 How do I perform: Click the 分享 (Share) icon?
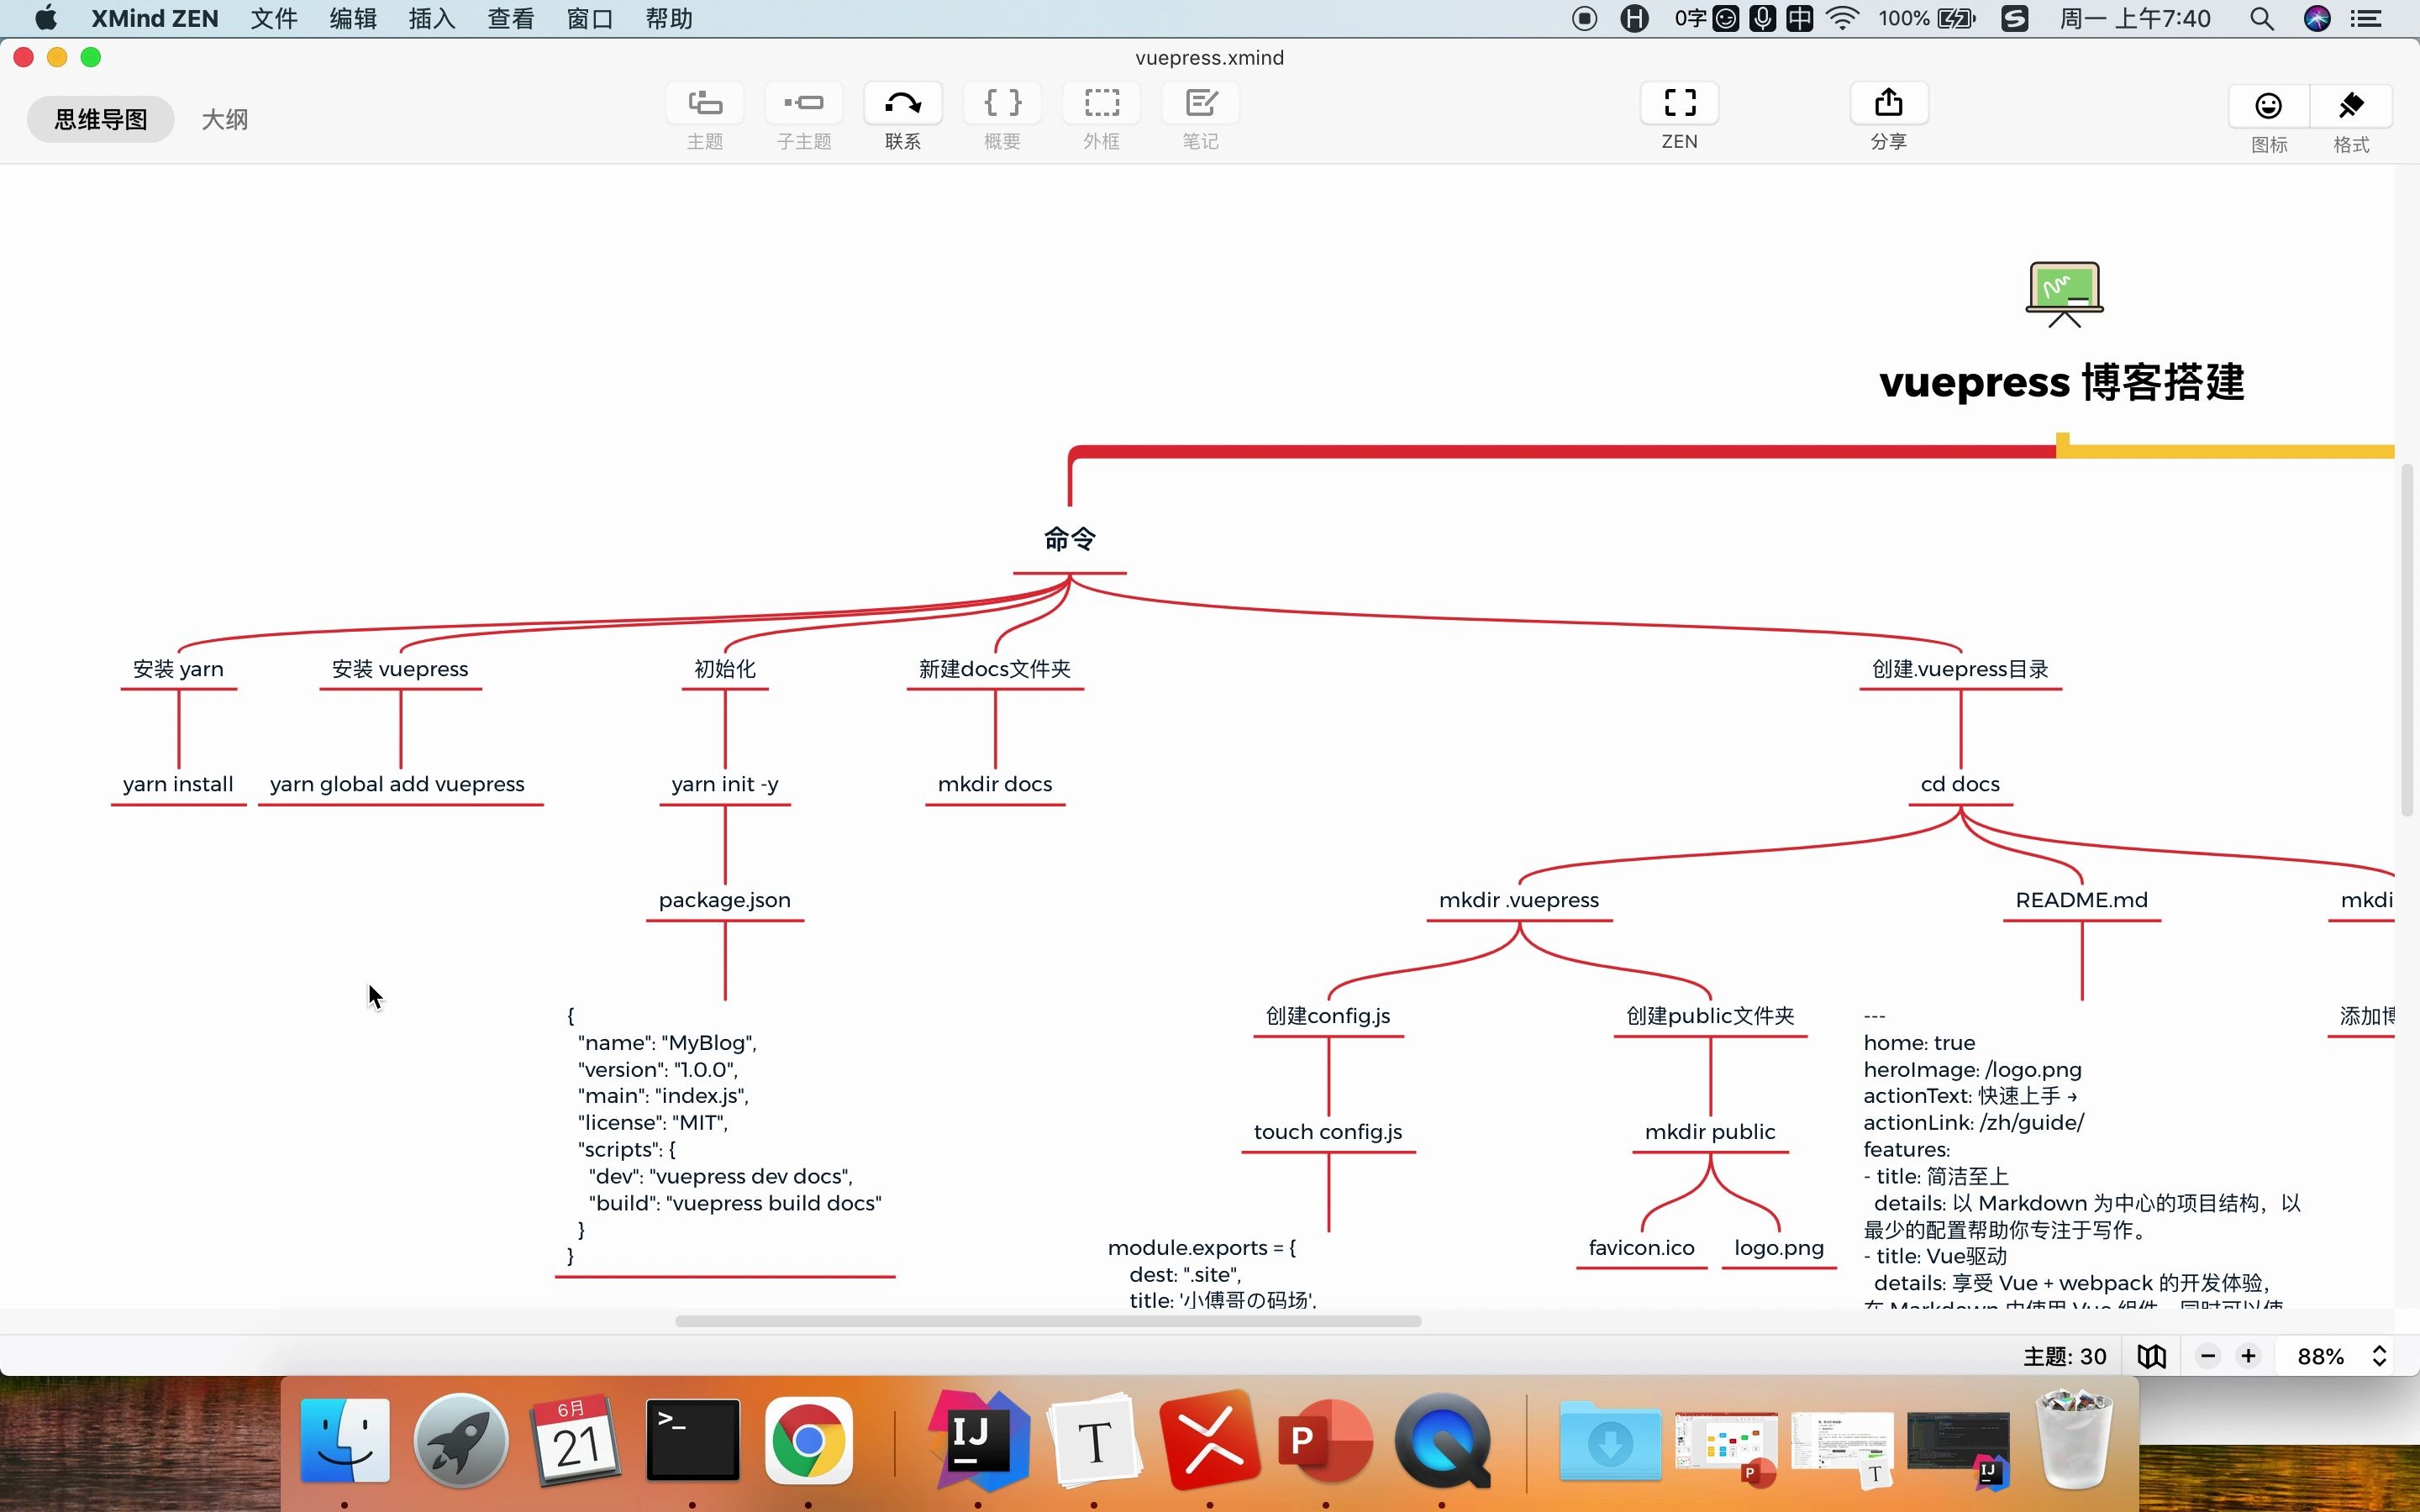pyautogui.click(x=1889, y=103)
